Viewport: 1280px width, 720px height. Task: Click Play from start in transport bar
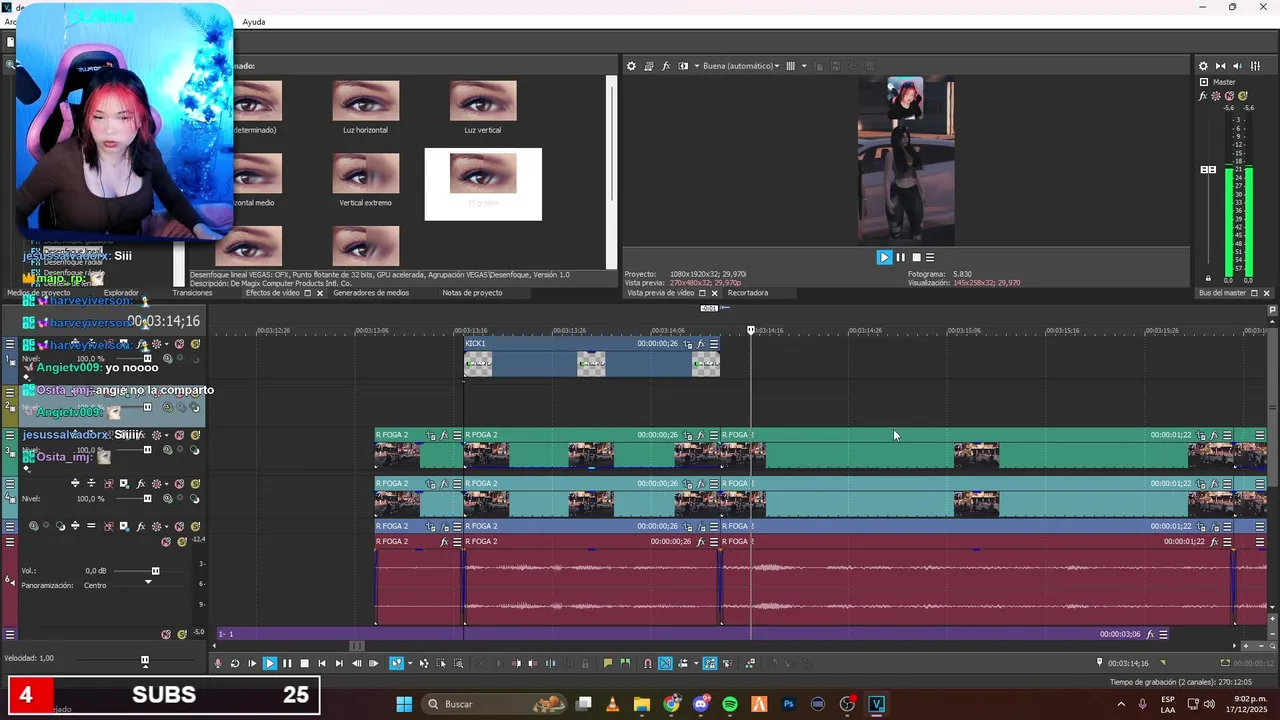(252, 663)
